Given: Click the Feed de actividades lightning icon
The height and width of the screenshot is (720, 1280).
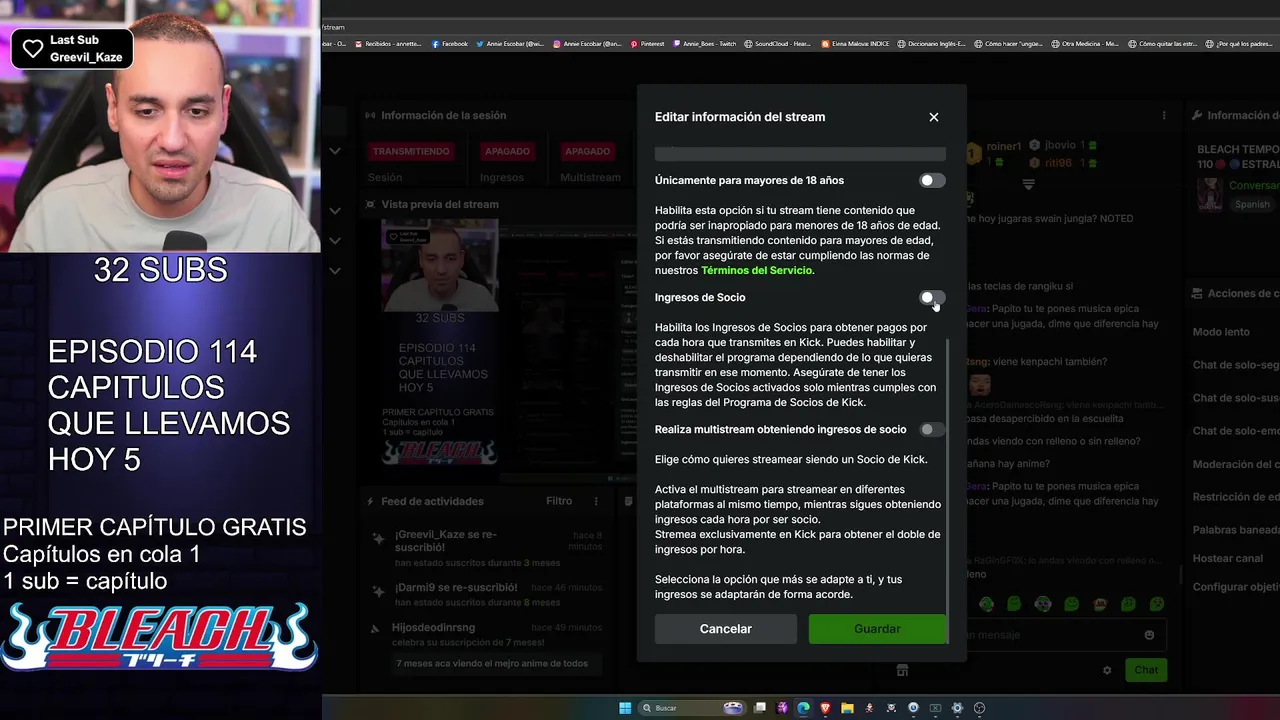Looking at the screenshot, I should 371,501.
